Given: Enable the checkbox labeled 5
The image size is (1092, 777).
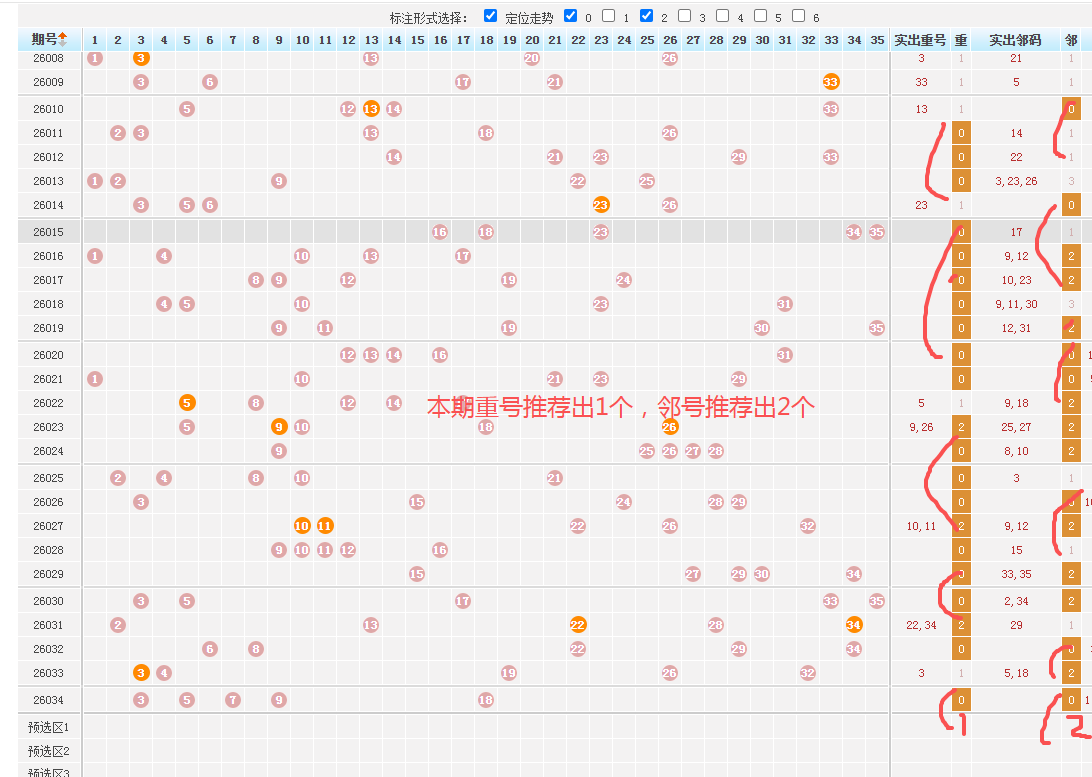Looking at the screenshot, I should coord(760,15).
